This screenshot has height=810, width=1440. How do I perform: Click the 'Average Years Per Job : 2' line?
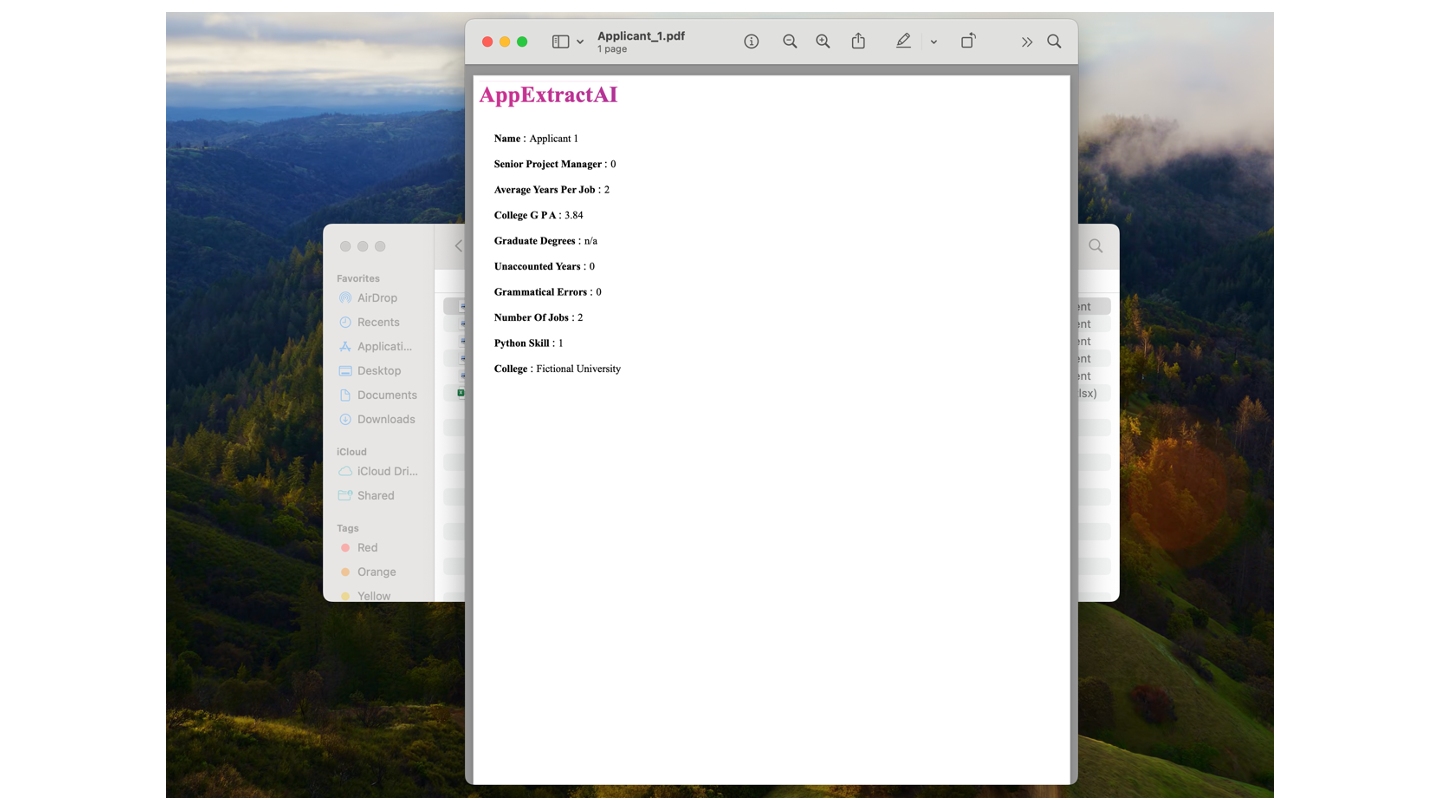[x=552, y=190]
